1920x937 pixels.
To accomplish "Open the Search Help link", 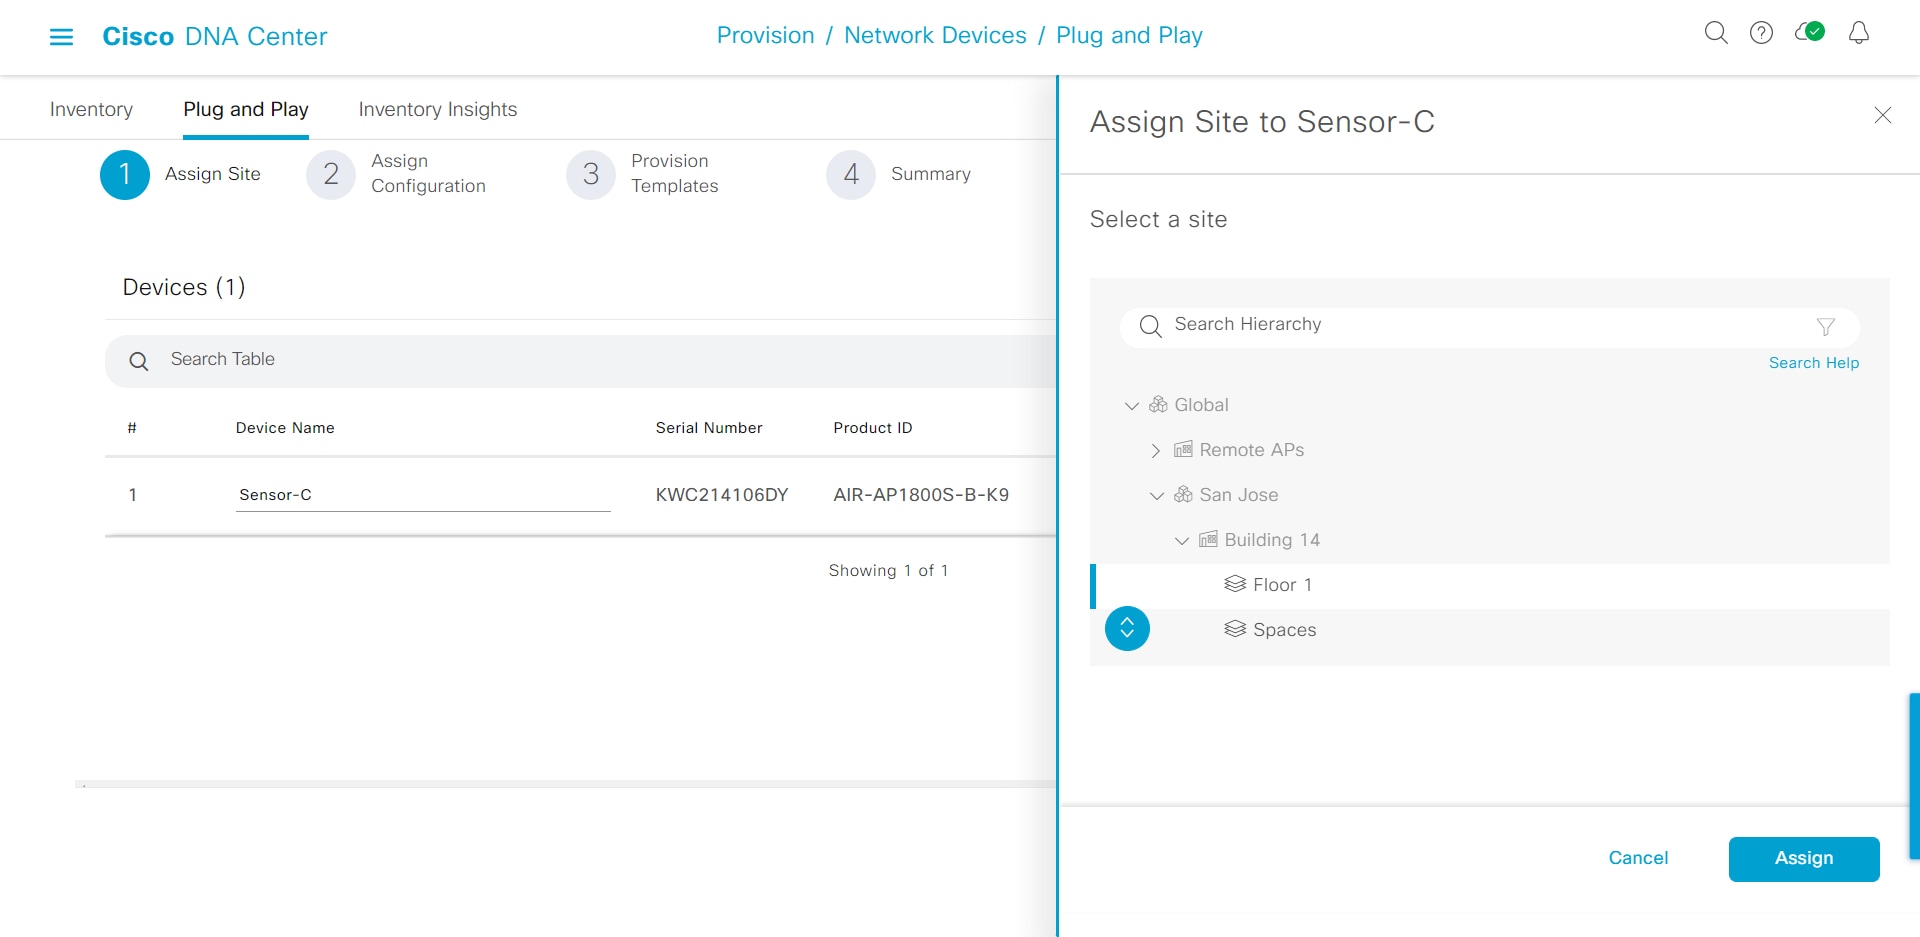I will coord(1814,363).
